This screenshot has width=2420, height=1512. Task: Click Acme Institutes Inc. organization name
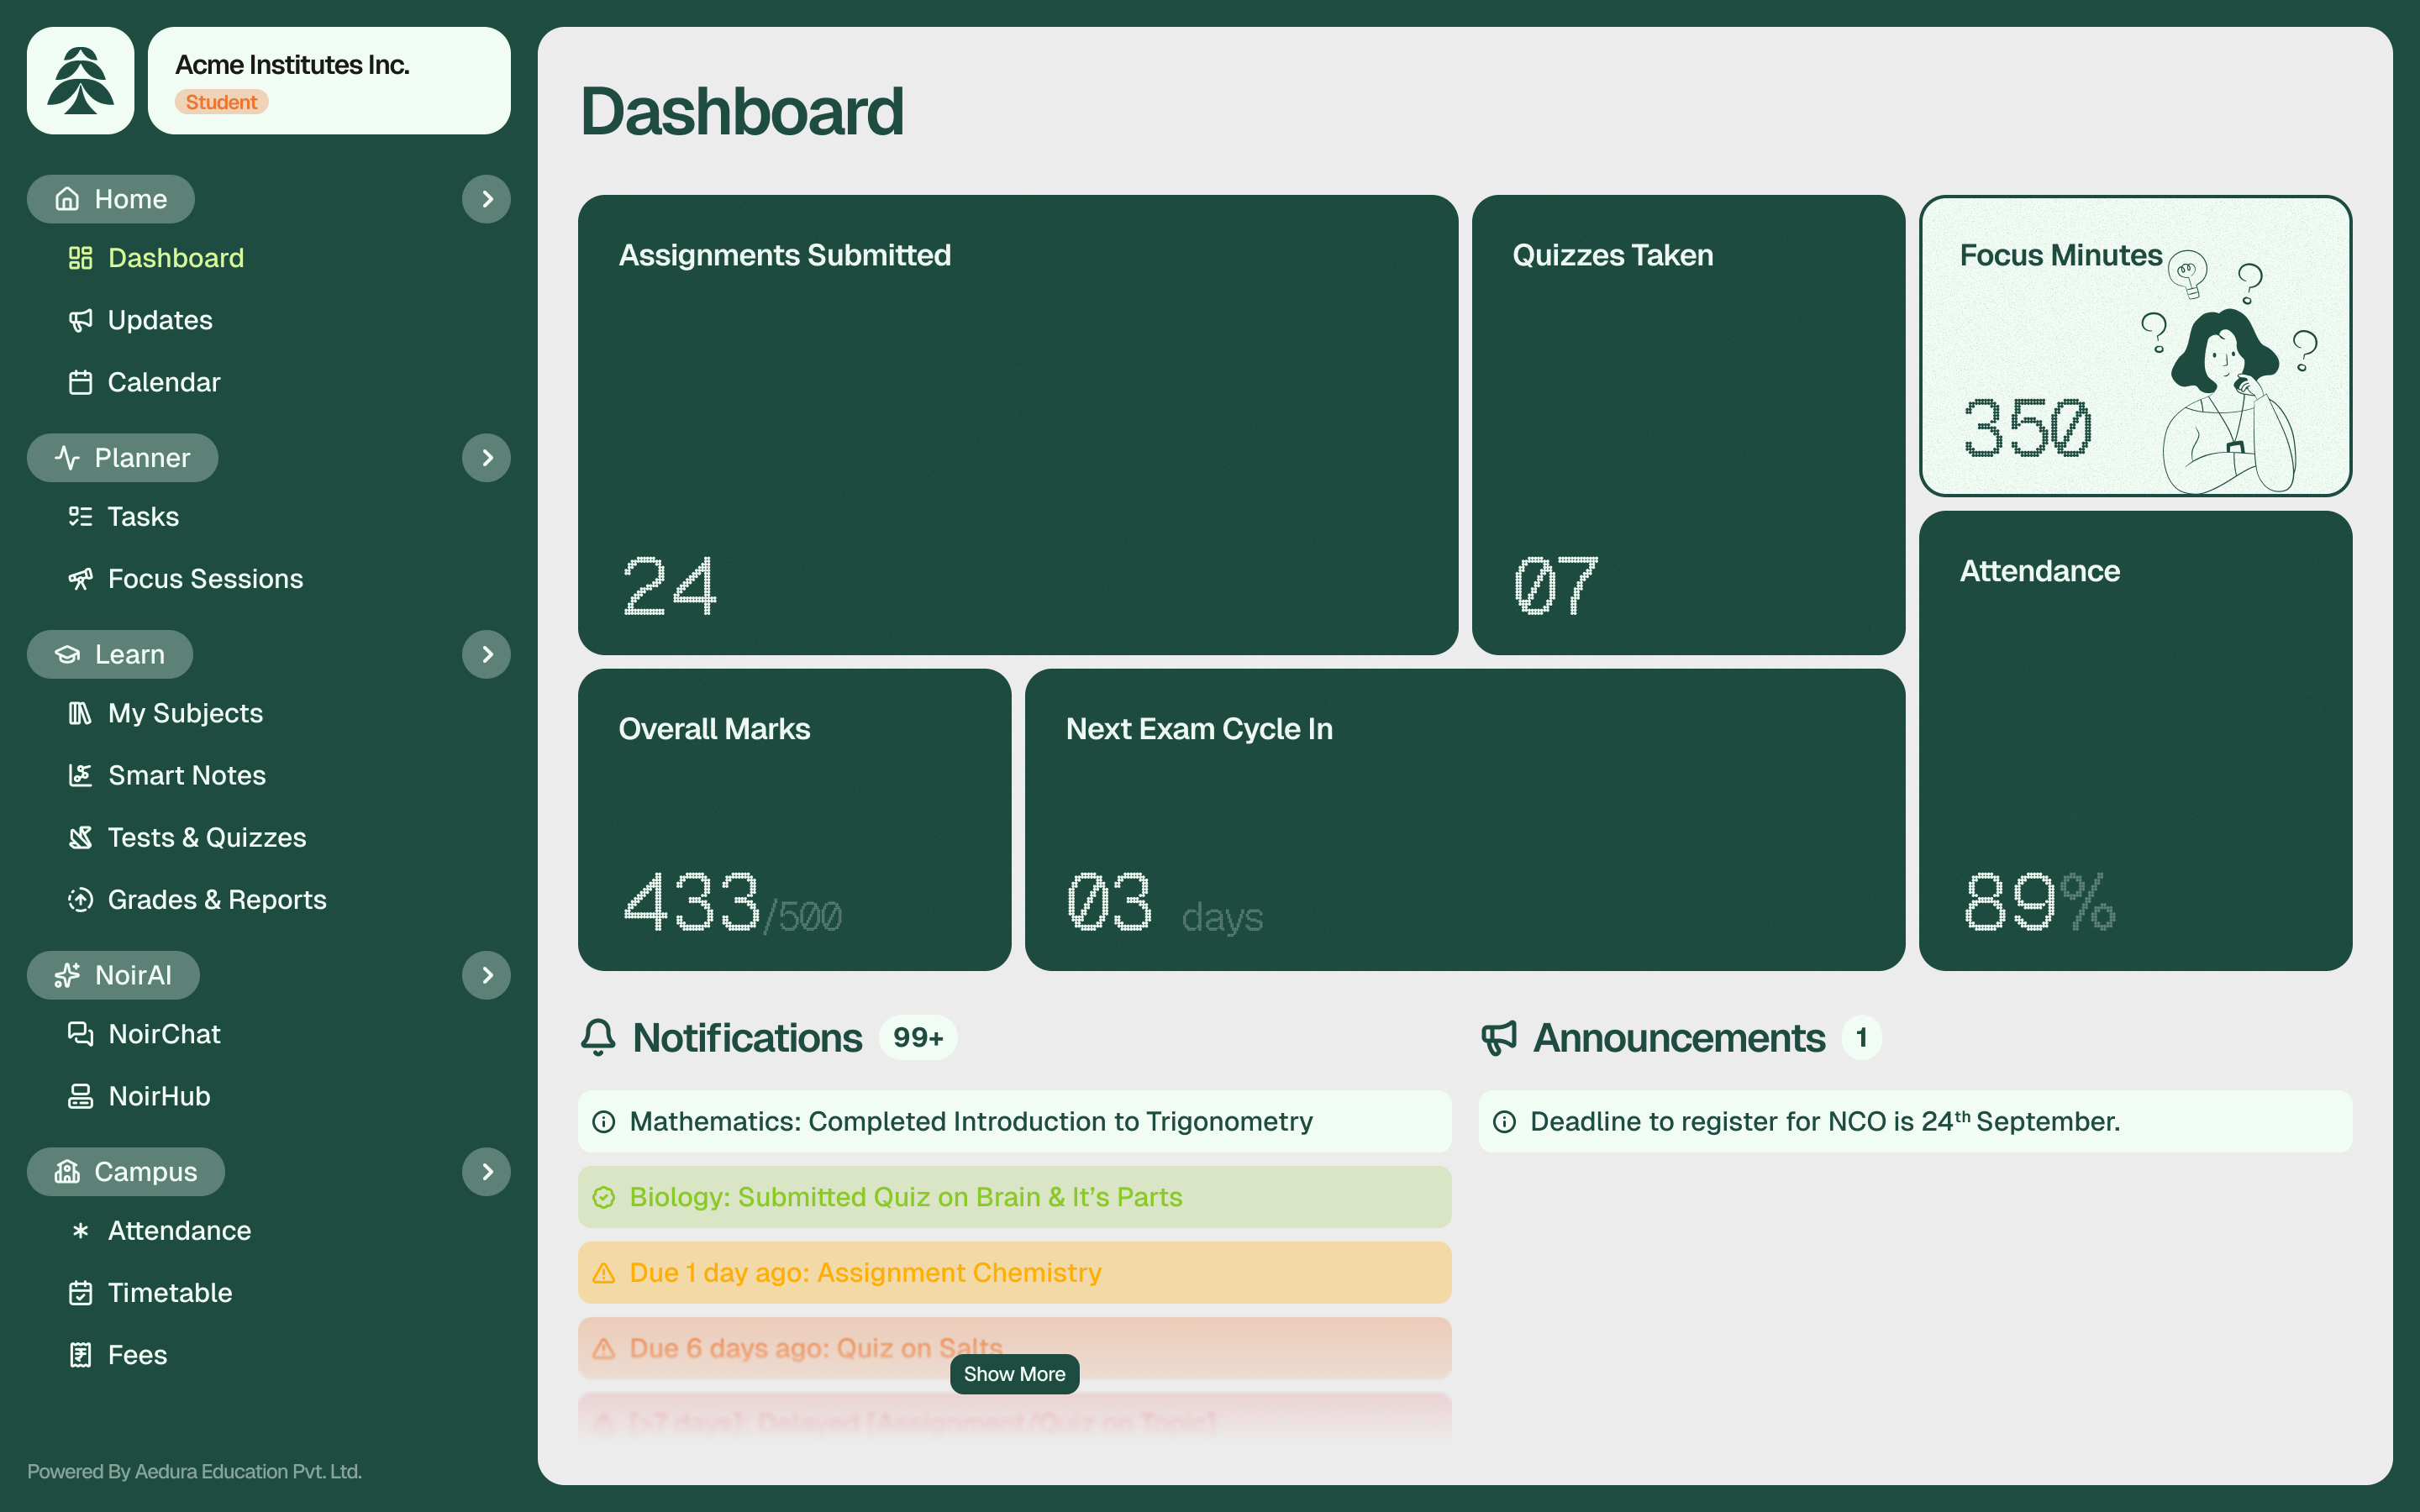point(292,65)
